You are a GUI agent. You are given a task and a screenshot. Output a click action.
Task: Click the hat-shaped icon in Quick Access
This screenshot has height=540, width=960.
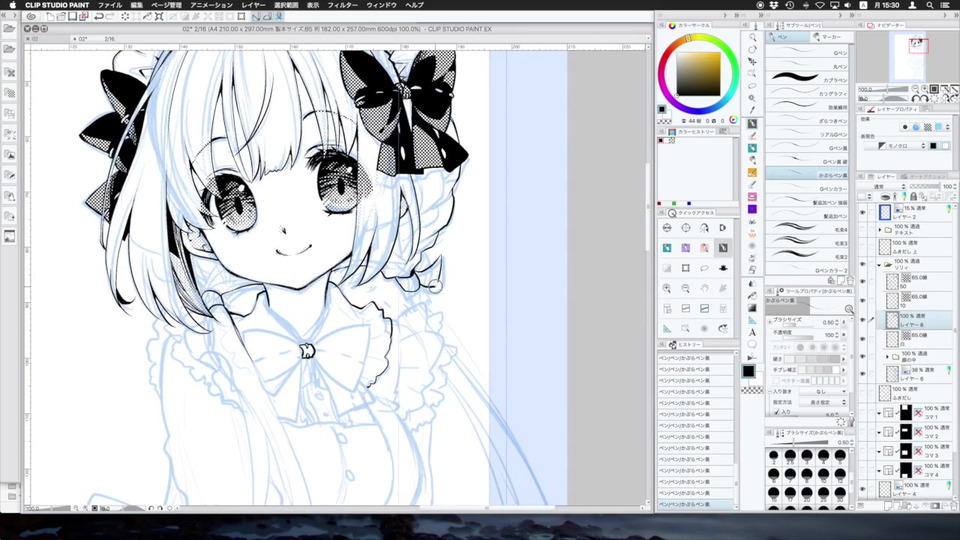(x=723, y=268)
